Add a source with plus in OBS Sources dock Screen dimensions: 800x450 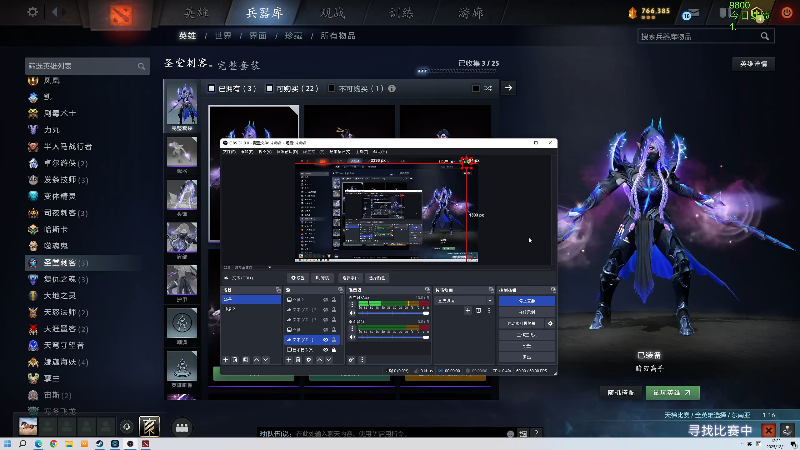[x=289, y=360]
